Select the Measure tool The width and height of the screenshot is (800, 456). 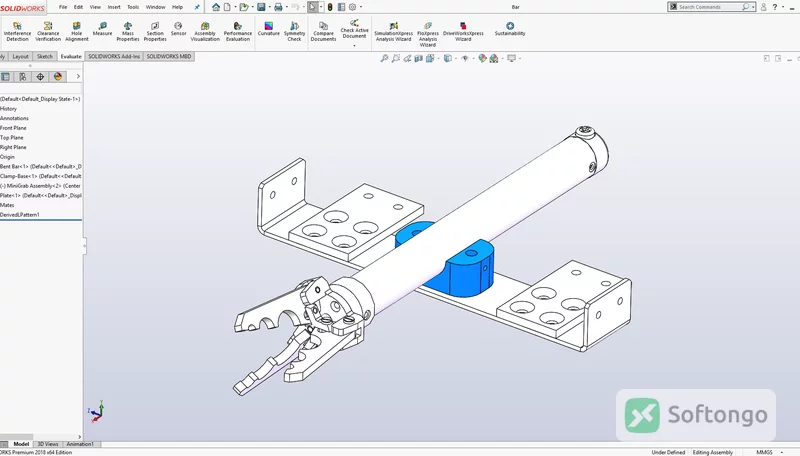102,29
